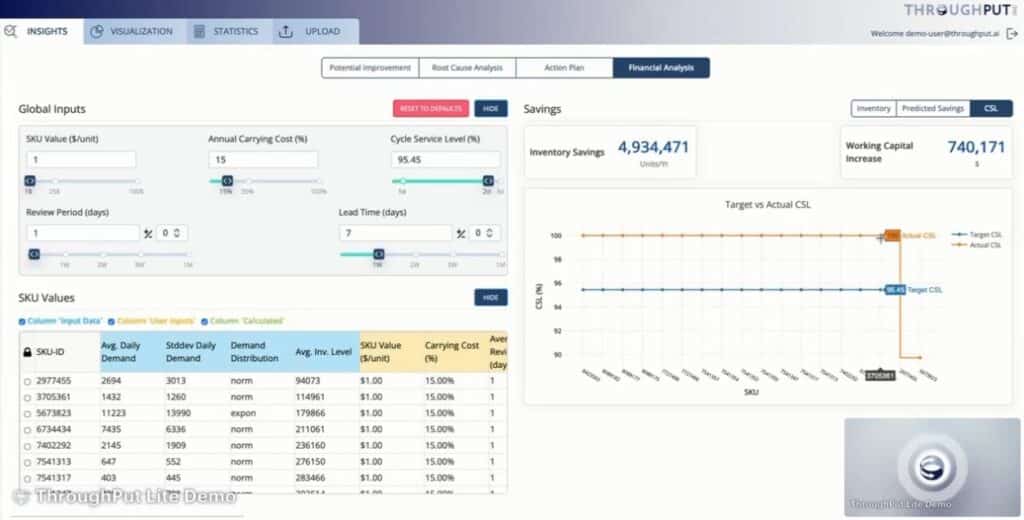Hide the Global Inputs panel
Image resolution: width=1024 pixels, height=520 pixels.
click(x=490, y=108)
